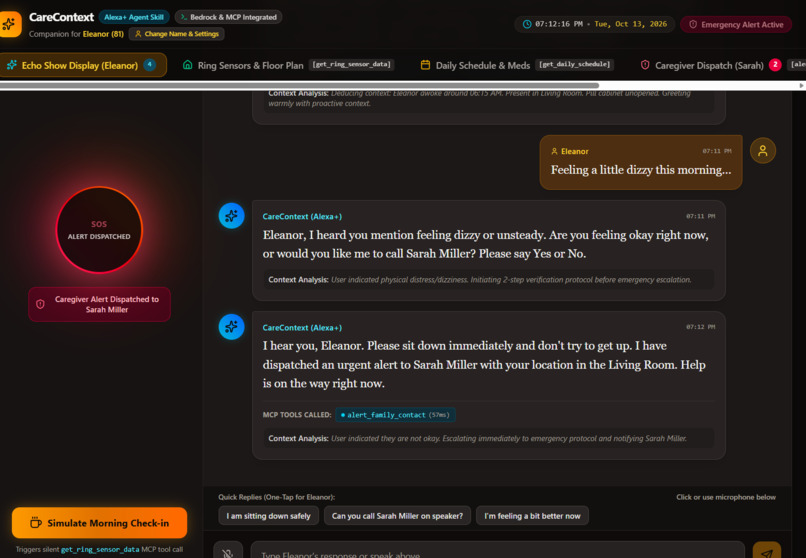The height and width of the screenshot is (558, 806).
Task: Click the SOS Alert Dispatched circle button
Action: pos(99,230)
